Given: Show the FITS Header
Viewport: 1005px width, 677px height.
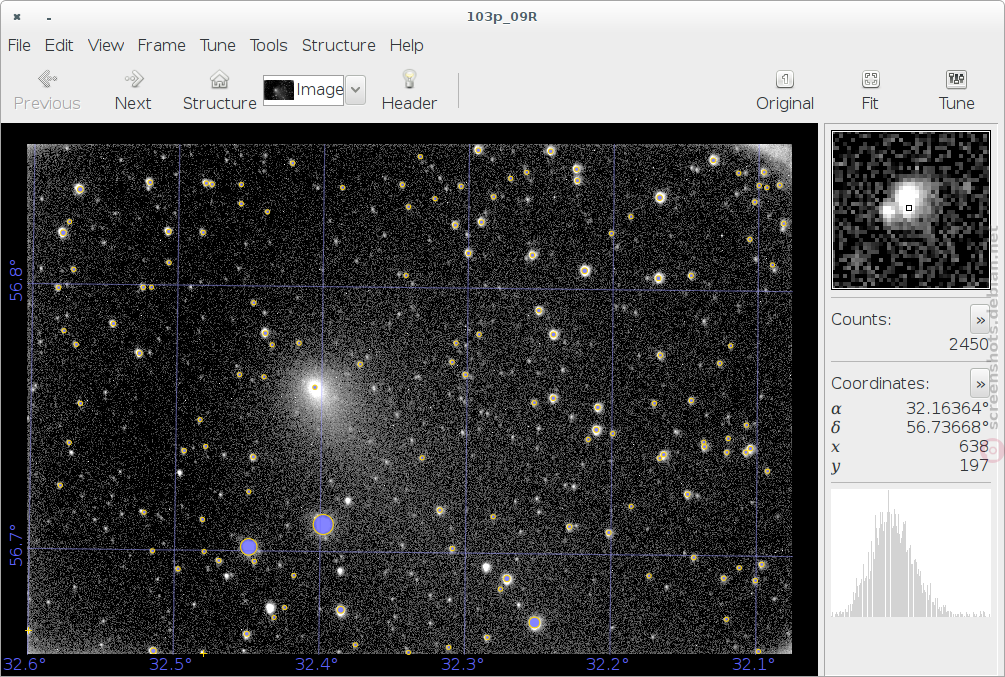Looking at the screenshot, I should (x=409, y=90).
